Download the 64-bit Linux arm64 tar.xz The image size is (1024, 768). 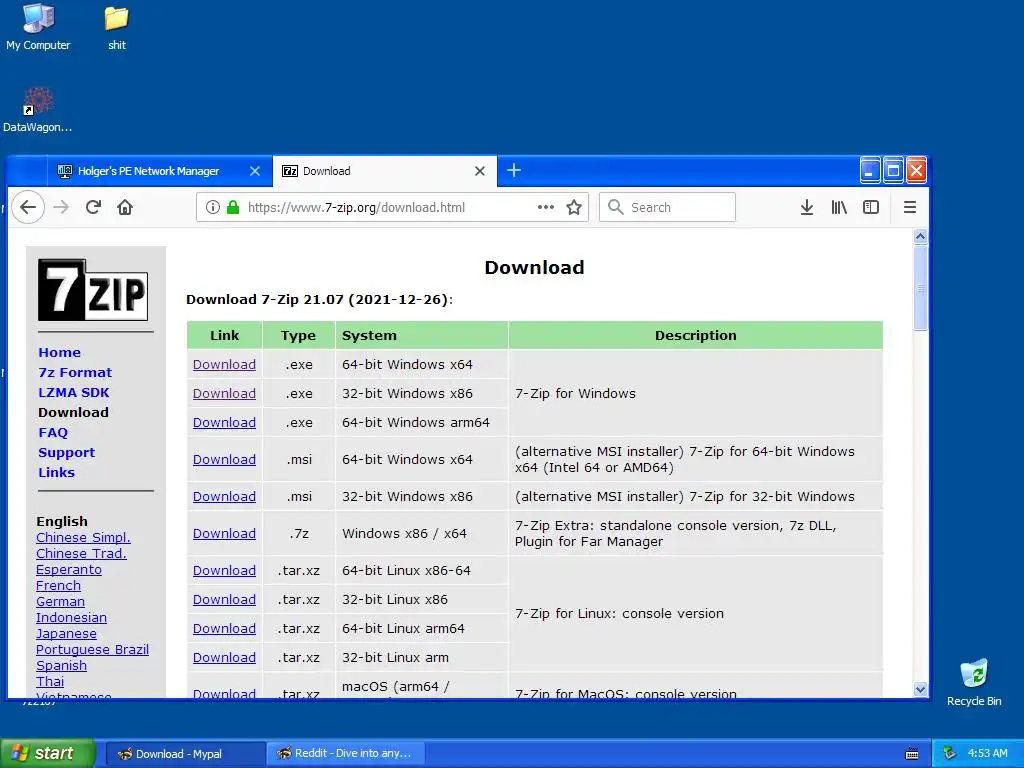pyautogui.click(x=224, y=628)
